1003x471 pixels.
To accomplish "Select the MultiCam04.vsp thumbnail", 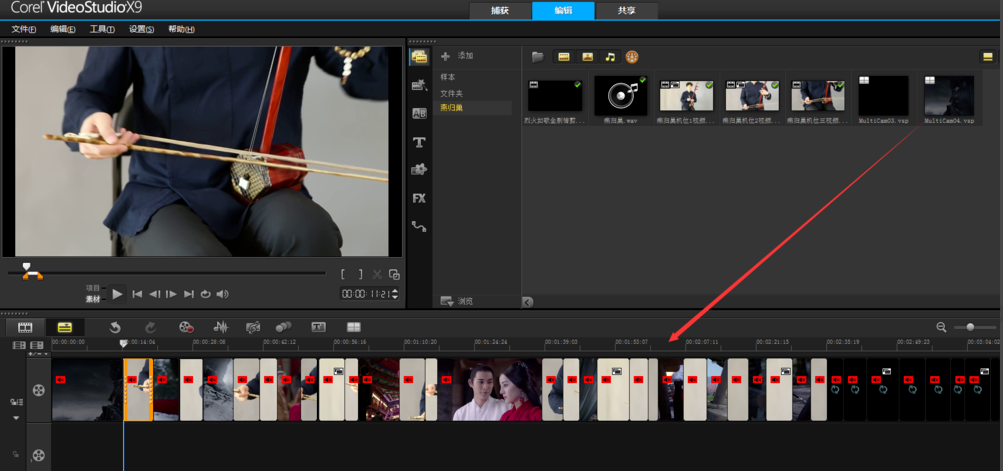I will point(948,97).
